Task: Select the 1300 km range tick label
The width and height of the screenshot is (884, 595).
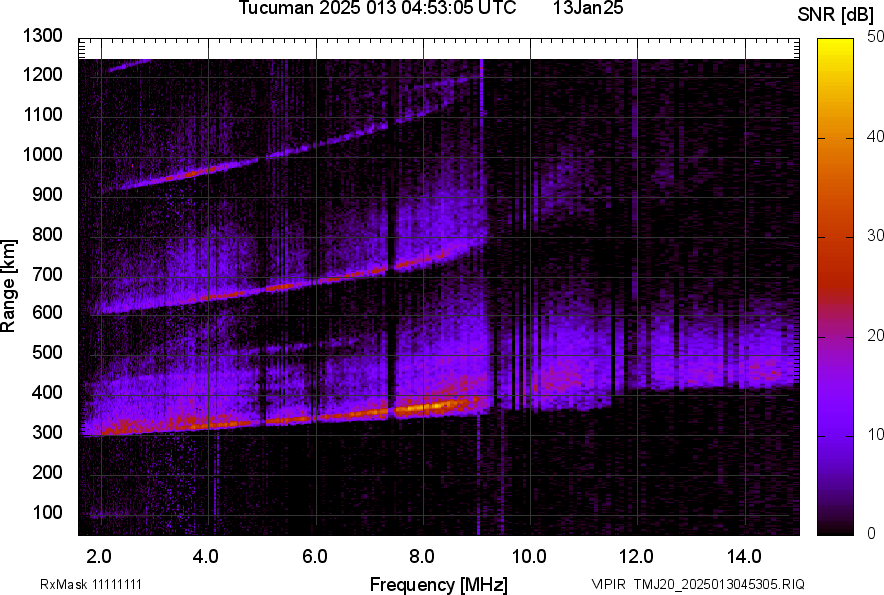Action: 42,36
